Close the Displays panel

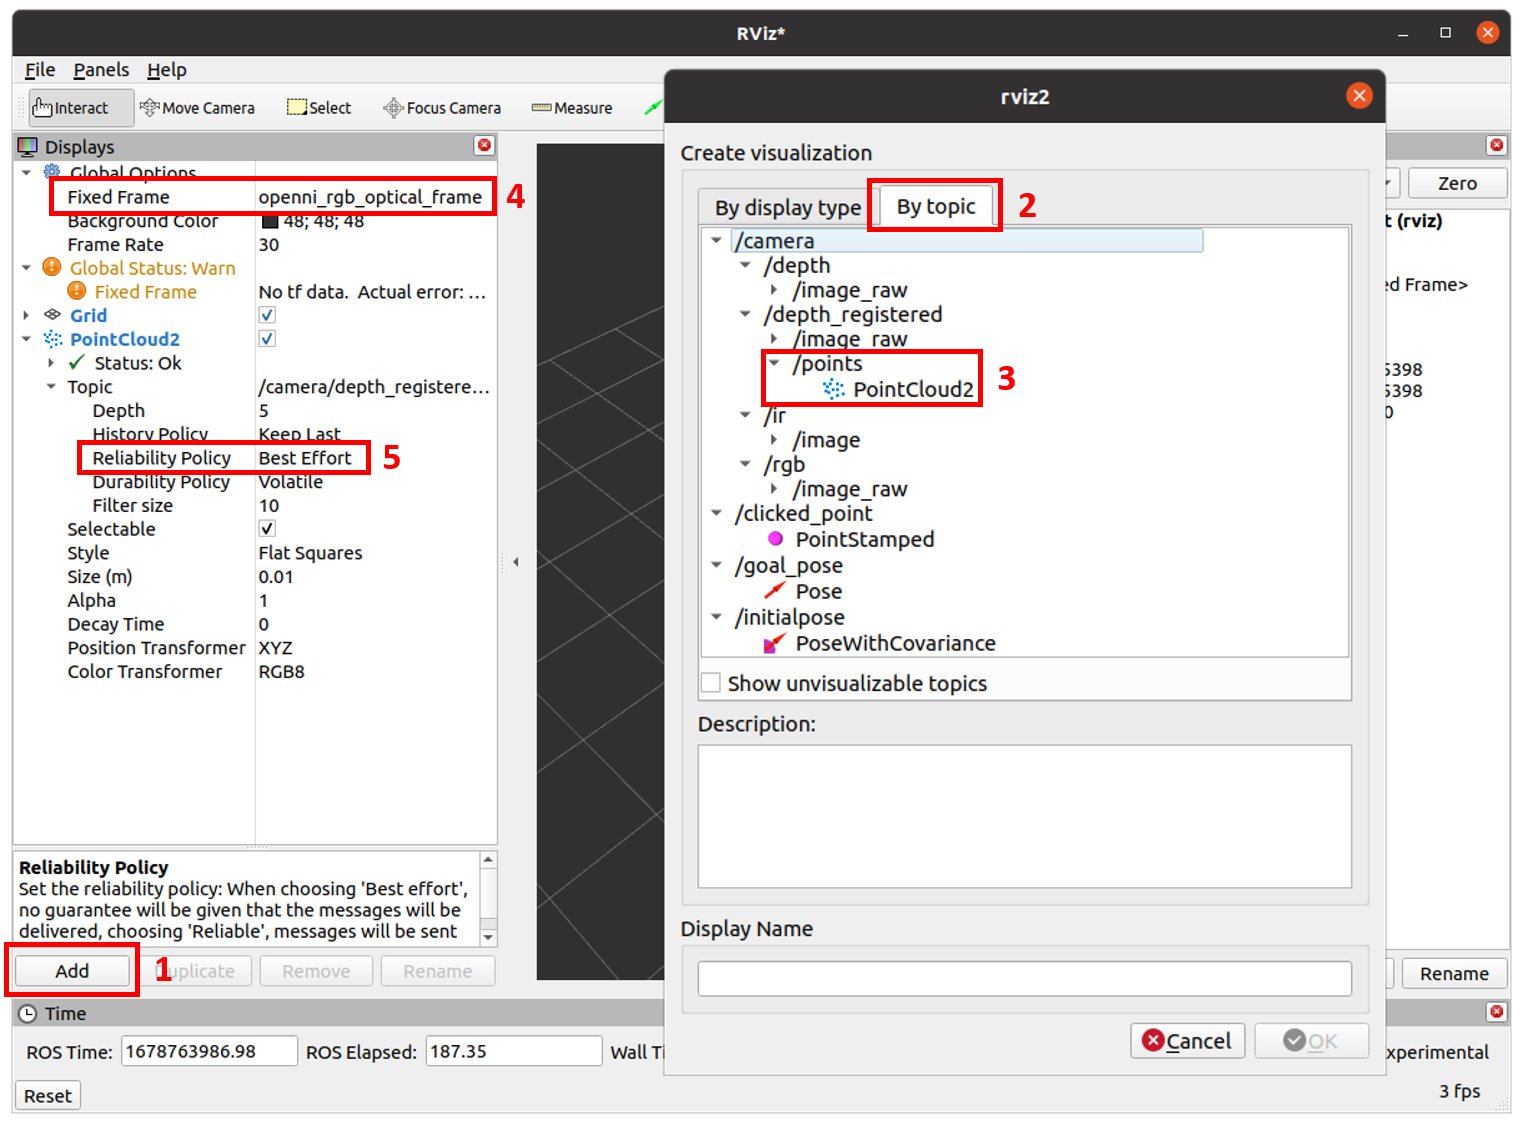coord(485,146)
